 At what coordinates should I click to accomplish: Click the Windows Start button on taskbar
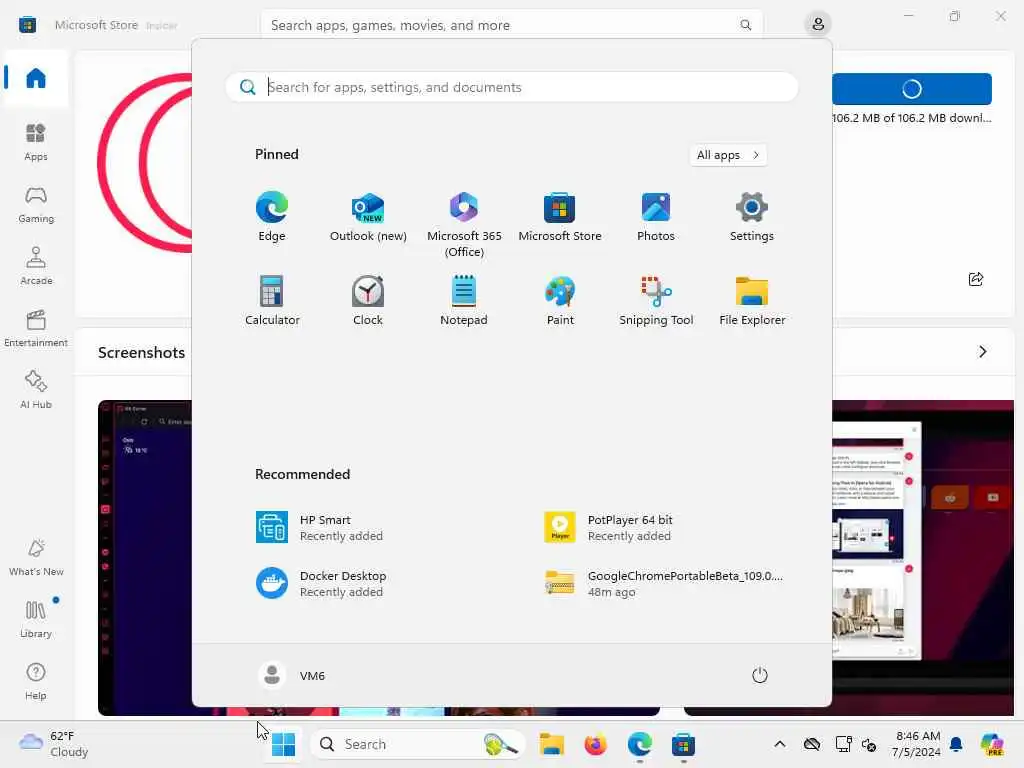coord(283,744)
